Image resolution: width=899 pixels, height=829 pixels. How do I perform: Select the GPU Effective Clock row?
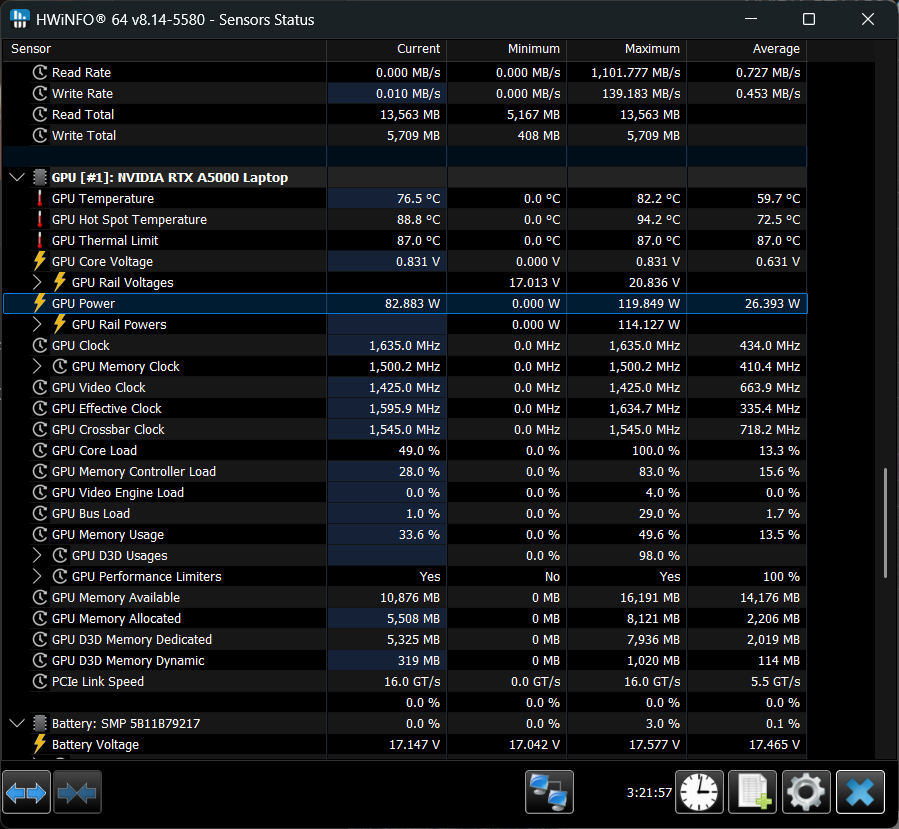pos(405,408)
